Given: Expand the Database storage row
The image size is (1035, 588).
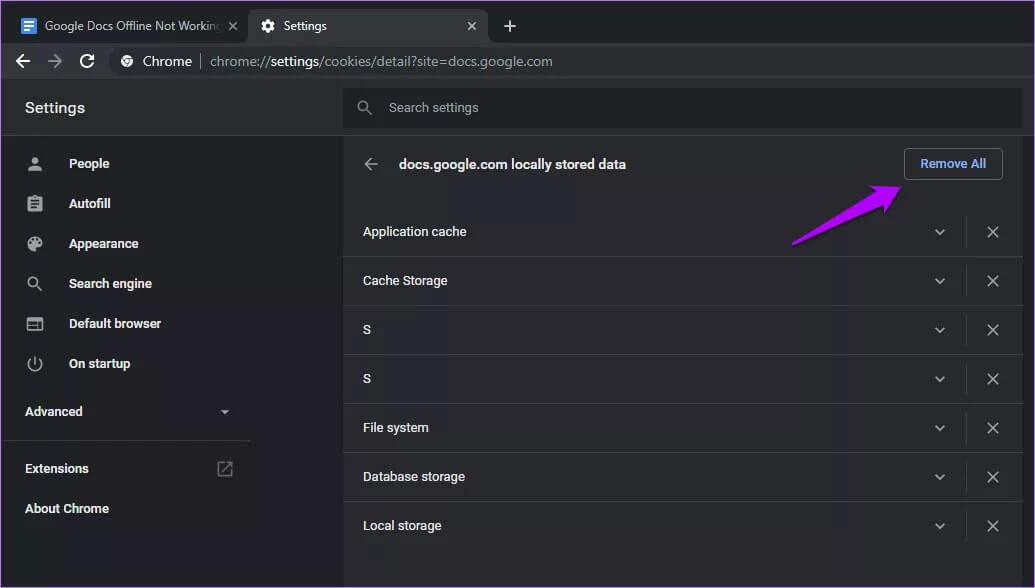Looking at the screenshot, I should 940,477.
